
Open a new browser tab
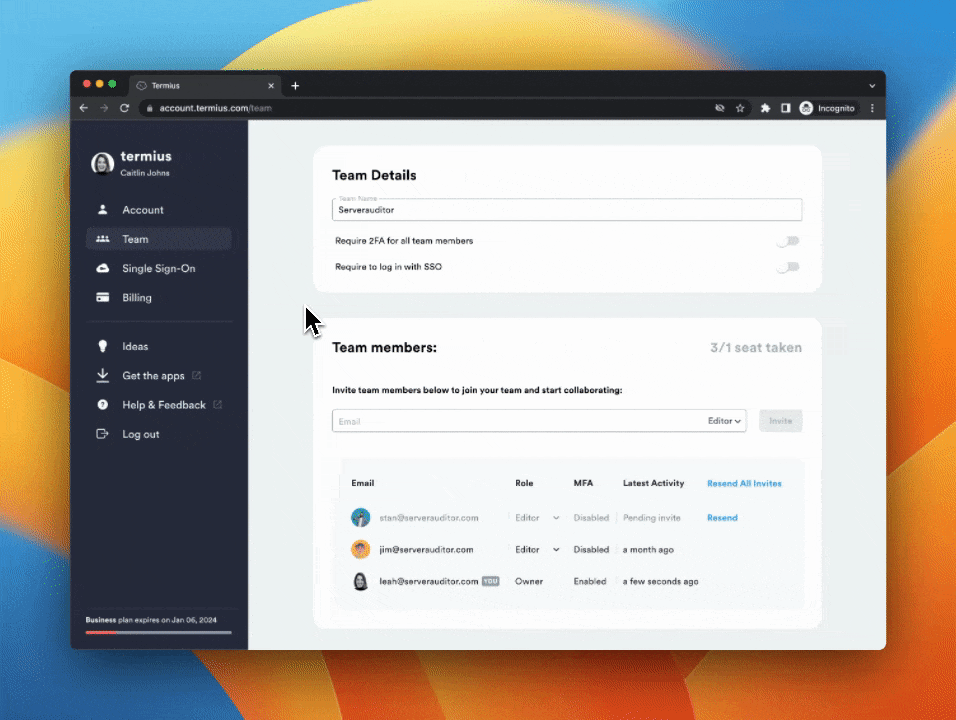[295, 86]
